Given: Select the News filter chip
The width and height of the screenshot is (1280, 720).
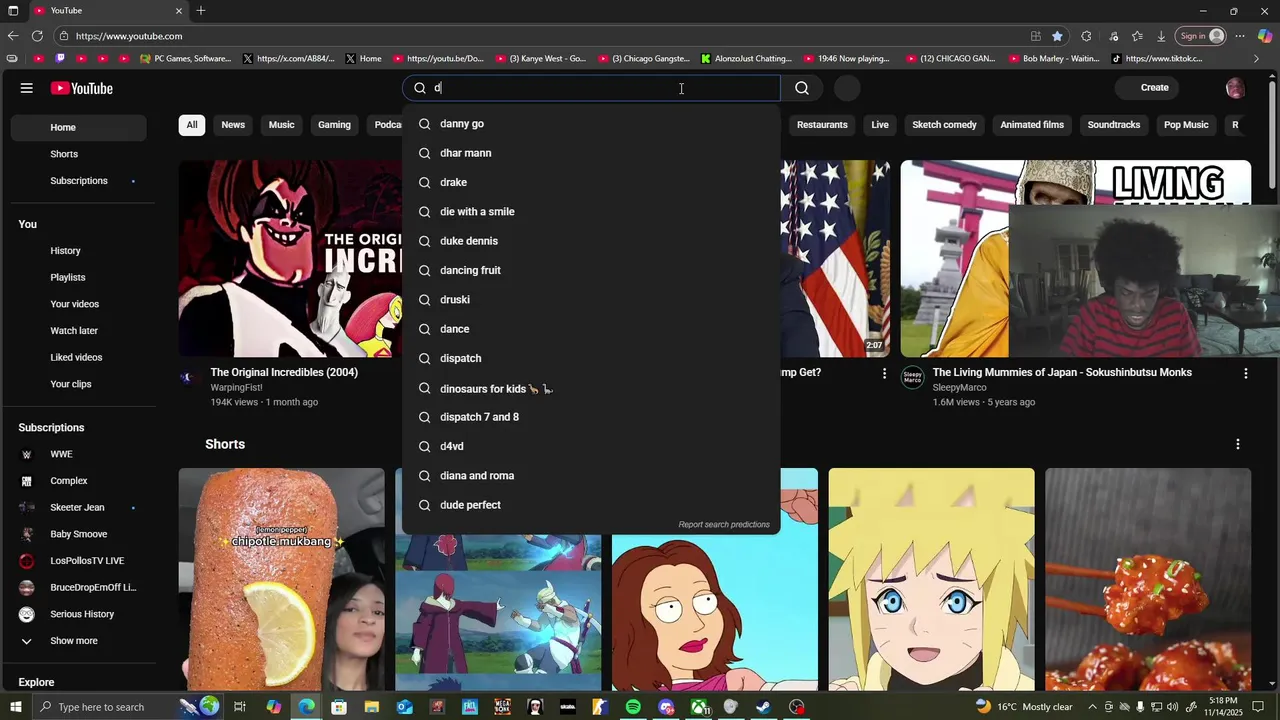Looking at the screenshot, I should [233, 125].
